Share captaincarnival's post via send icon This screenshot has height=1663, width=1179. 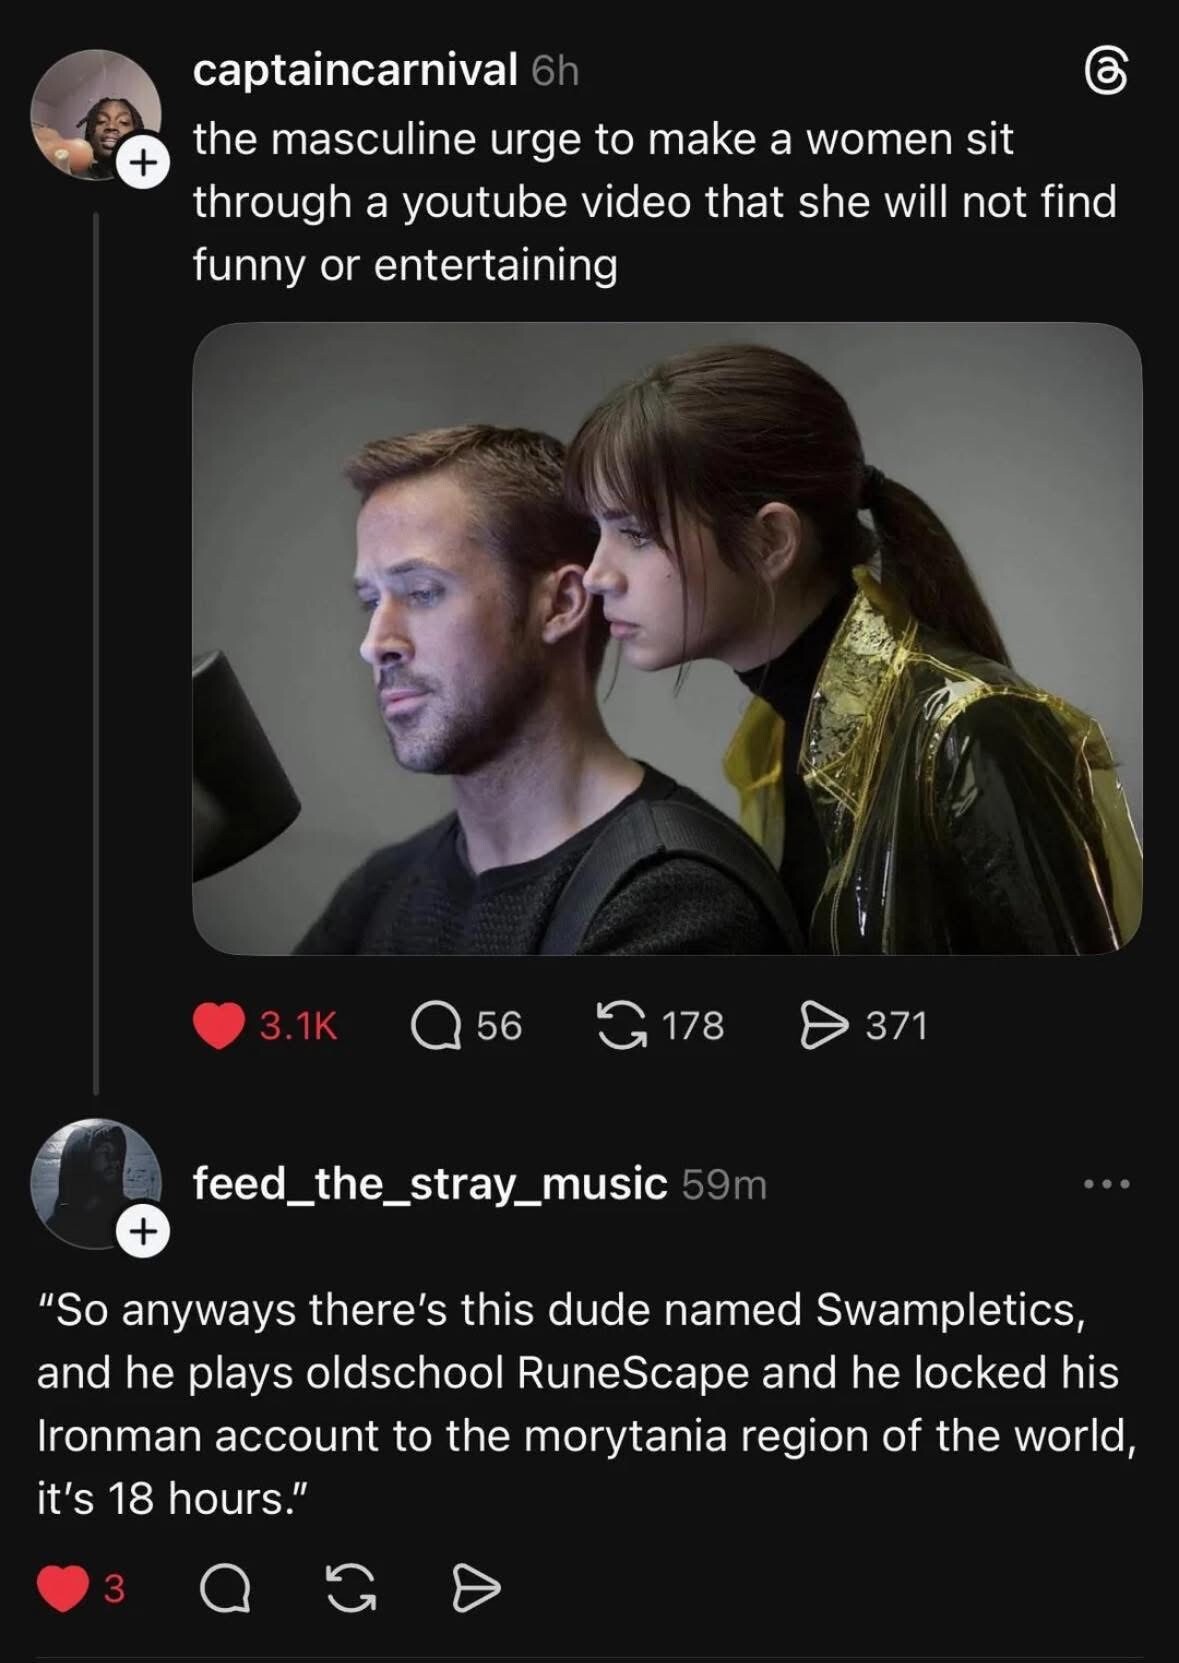pyautogui.click(x=824, y=1026)
